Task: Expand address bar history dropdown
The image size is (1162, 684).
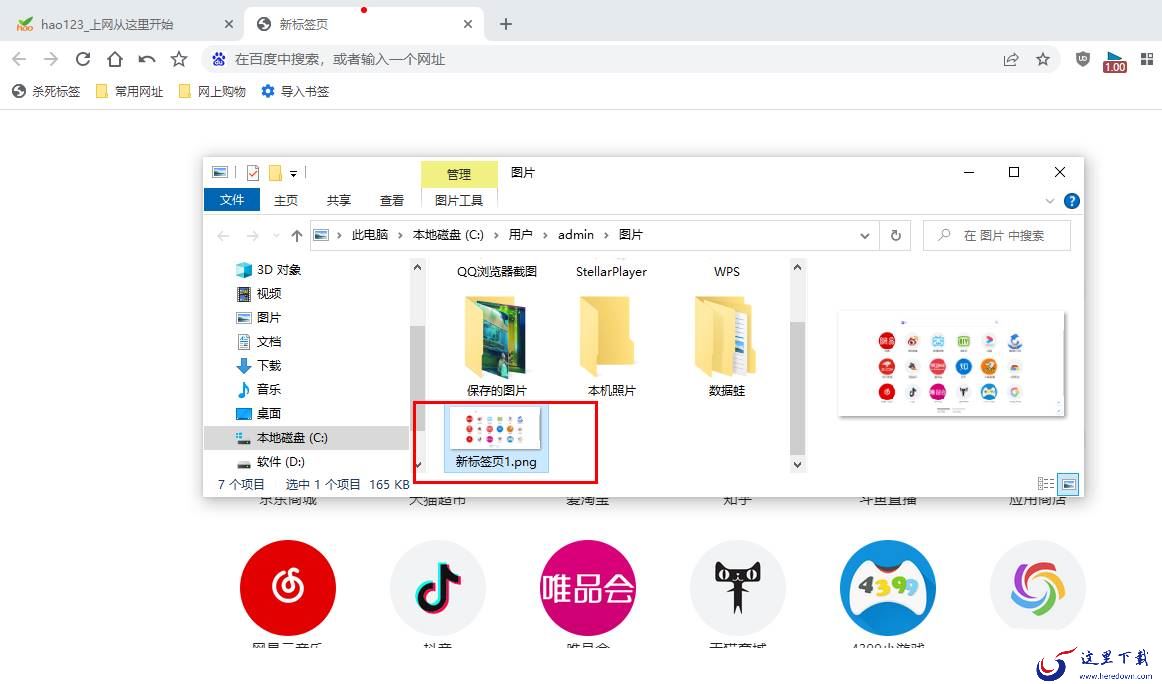Action: pyautogui.click(x=864, y=236)
